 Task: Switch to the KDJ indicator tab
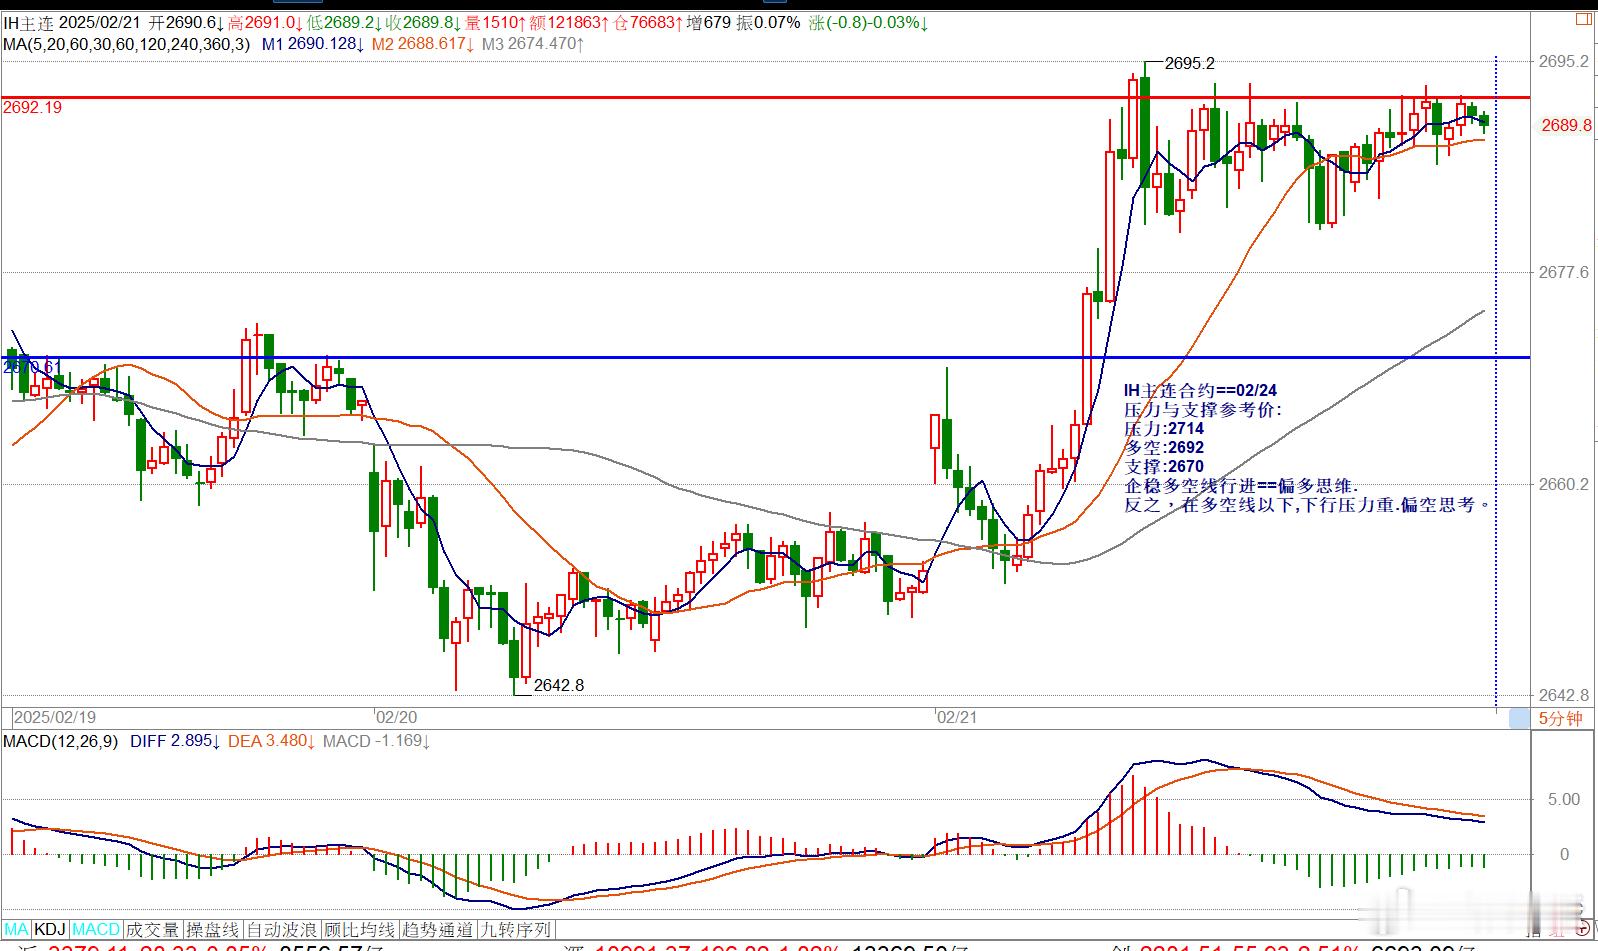(50, 930)
